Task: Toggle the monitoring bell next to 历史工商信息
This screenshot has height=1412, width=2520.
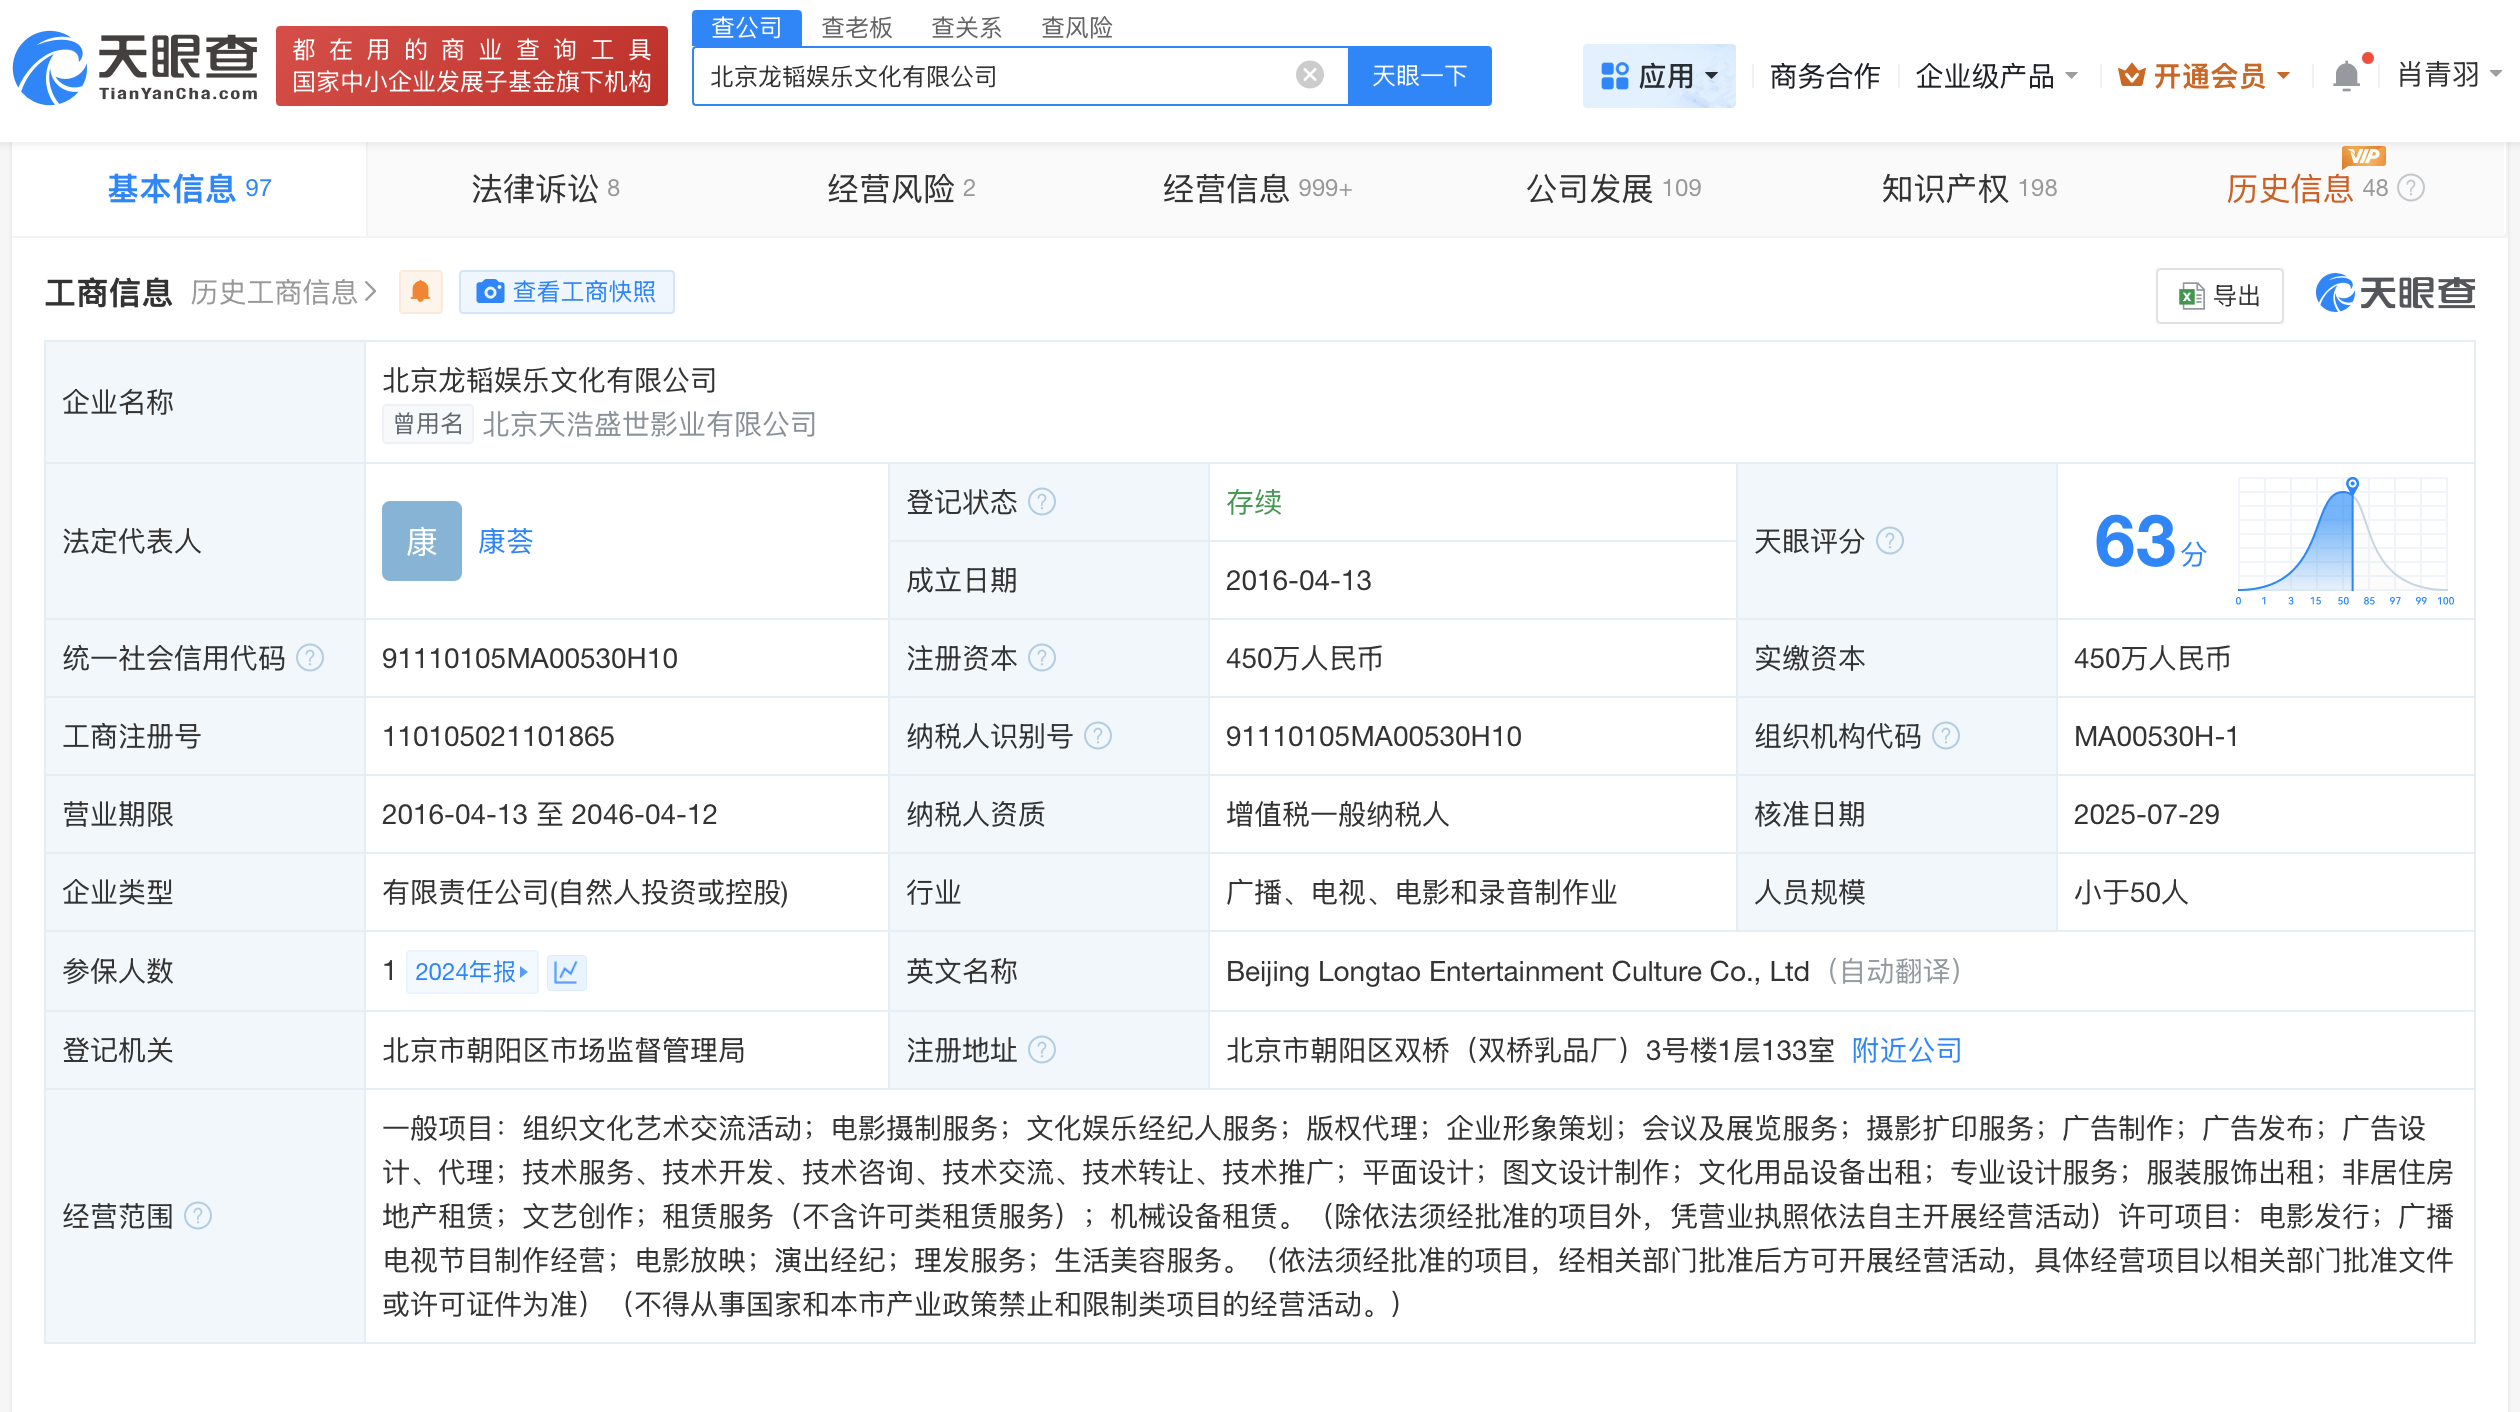Action: (x=420, y=291)
